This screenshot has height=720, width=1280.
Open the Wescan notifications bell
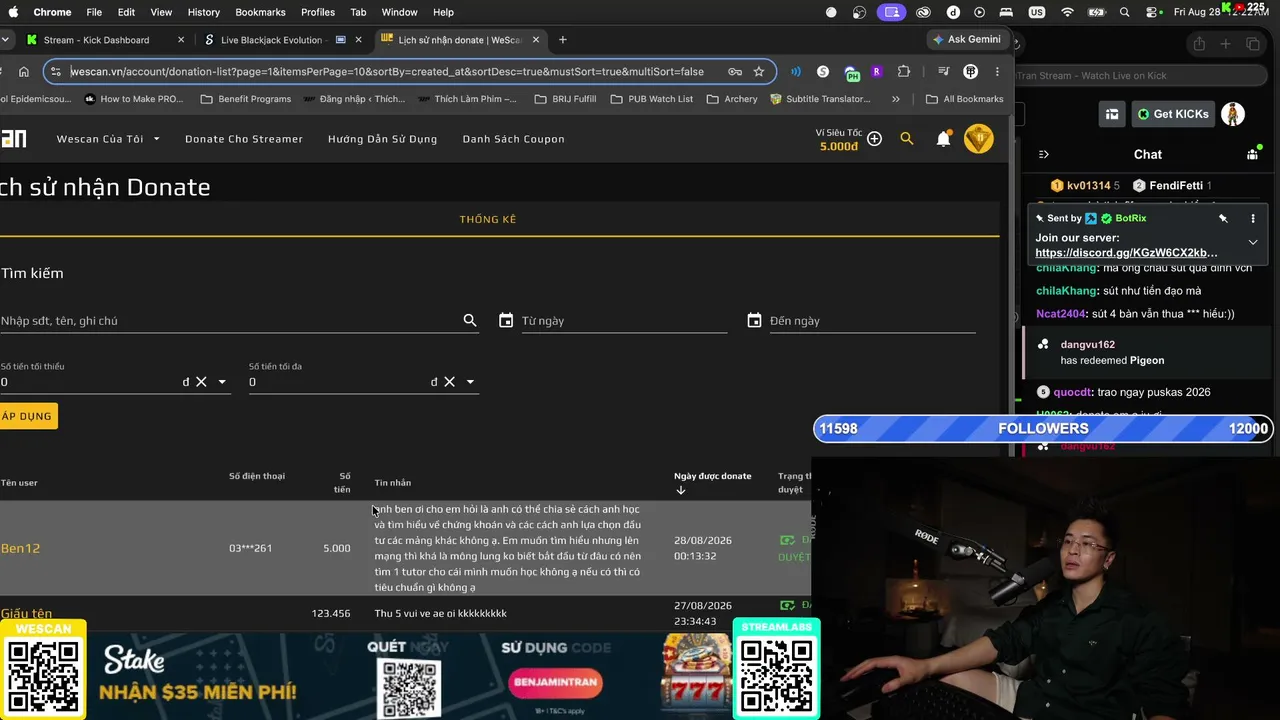coord(943,139)
